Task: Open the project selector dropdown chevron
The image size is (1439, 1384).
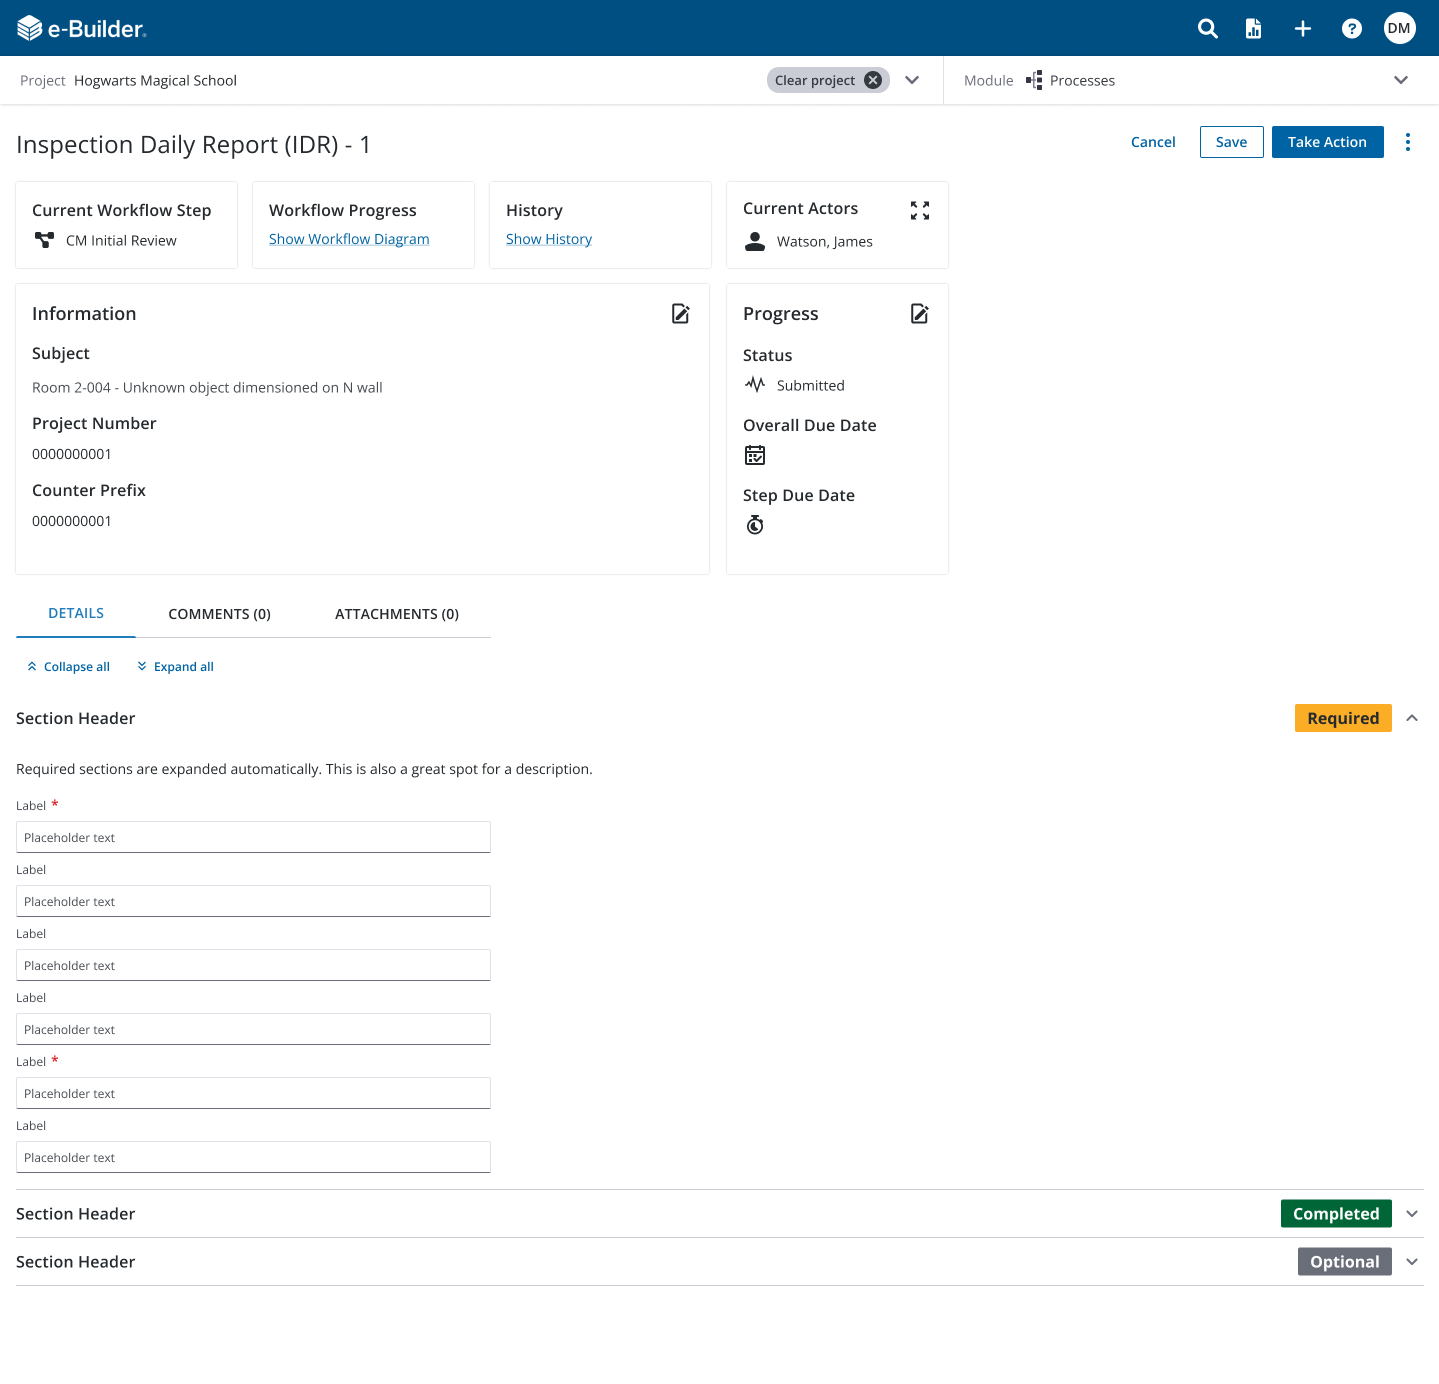Action: point(912,80)
